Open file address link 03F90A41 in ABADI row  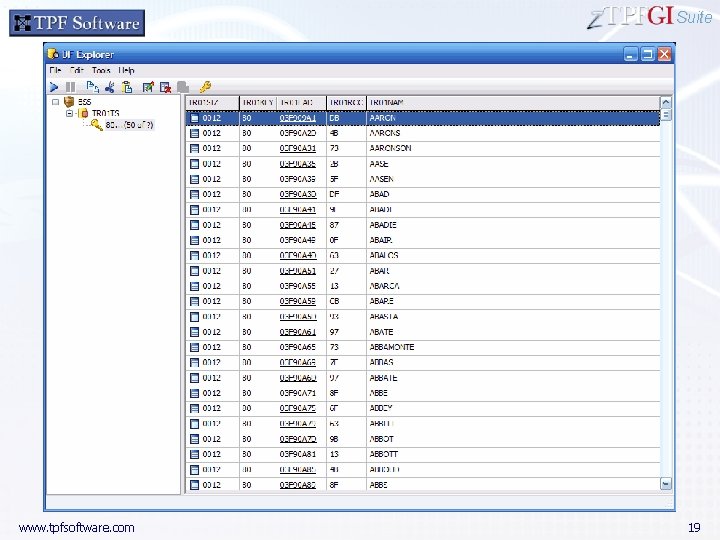pos(298,210)
